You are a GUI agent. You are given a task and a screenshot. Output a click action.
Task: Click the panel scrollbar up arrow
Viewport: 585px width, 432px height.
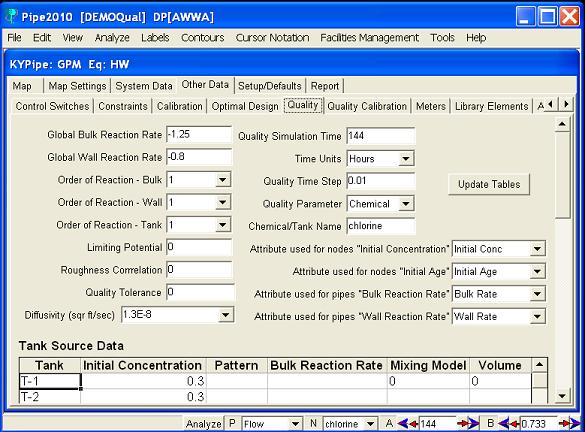[562, 124]
